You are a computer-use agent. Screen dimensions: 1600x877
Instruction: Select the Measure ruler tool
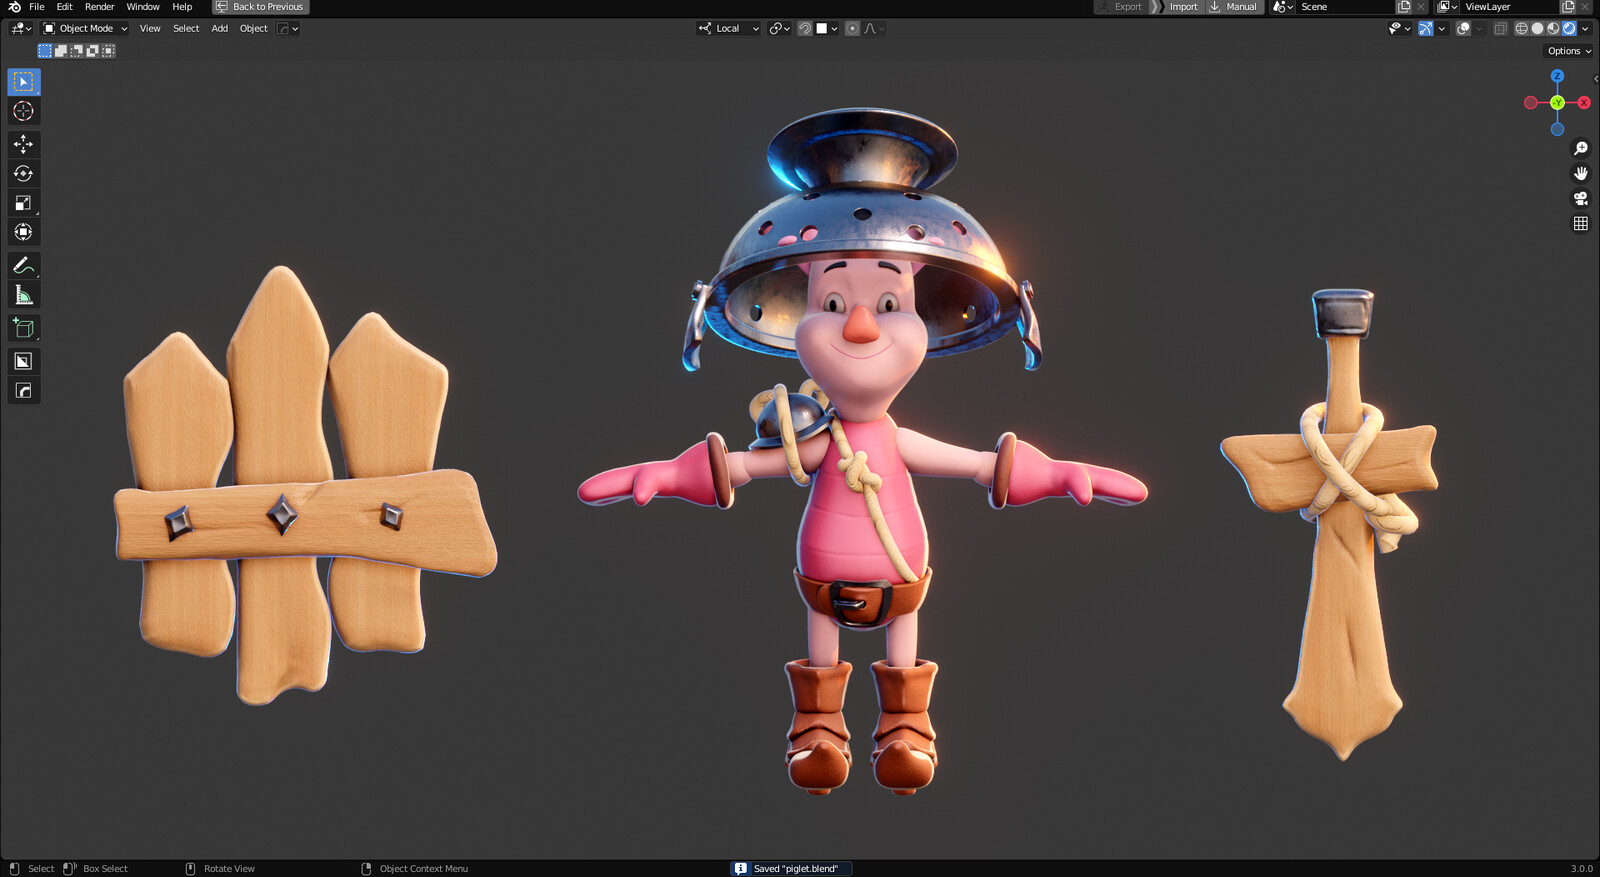(23, 295)
